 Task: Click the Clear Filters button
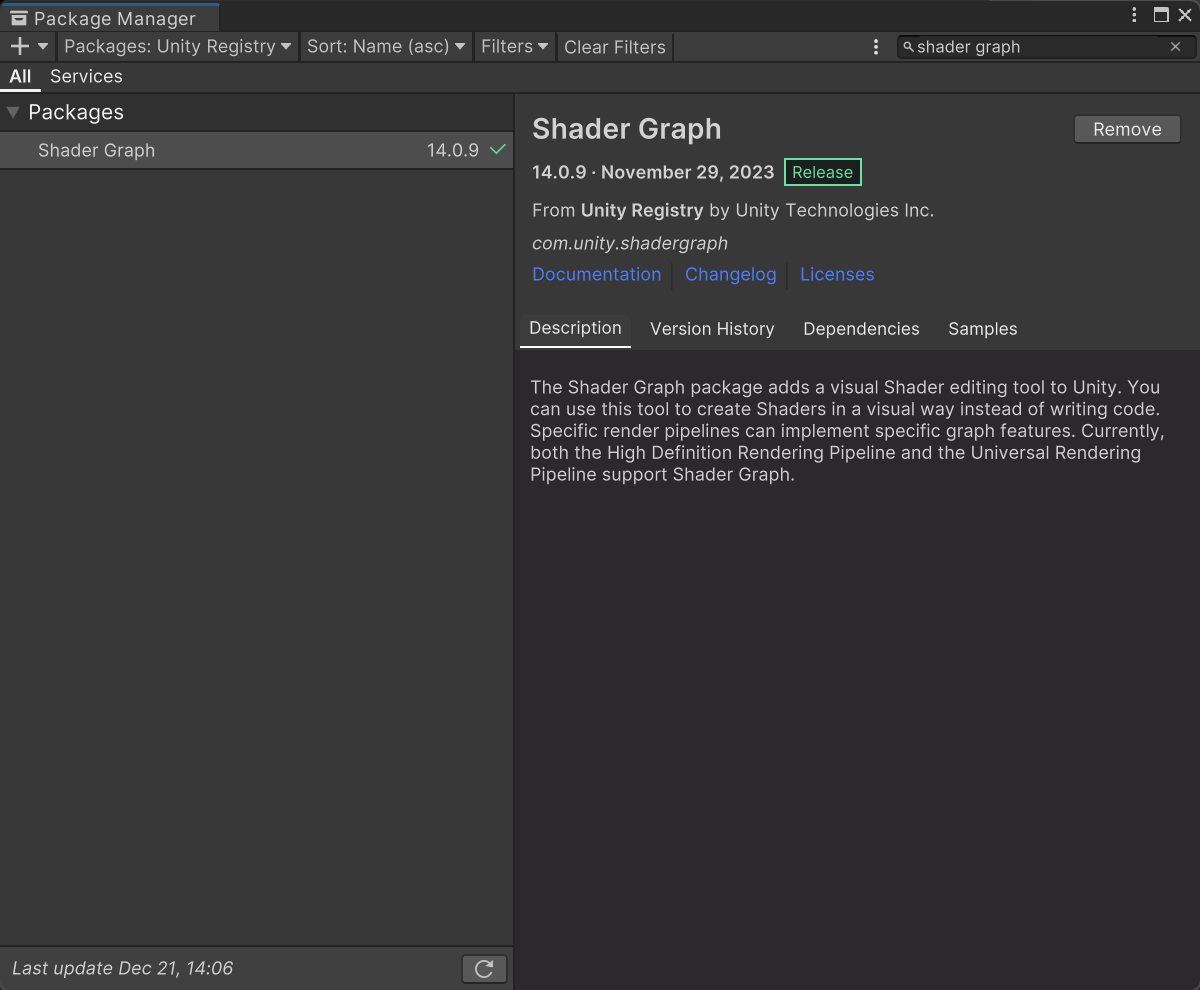(614, 47)
